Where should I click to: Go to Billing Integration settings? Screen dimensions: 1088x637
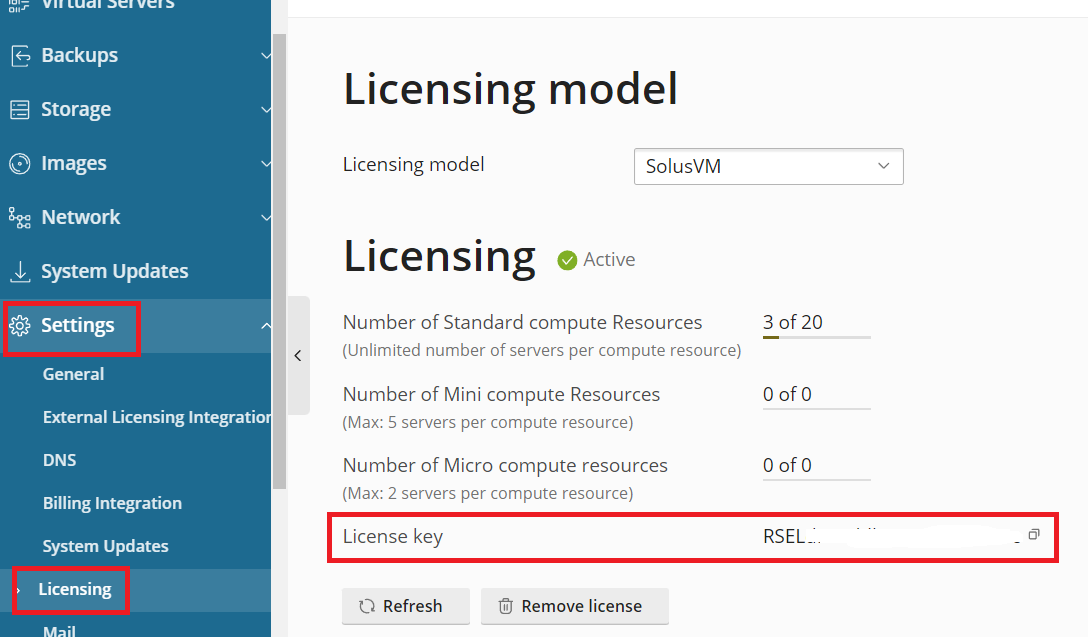pos(112,503)
